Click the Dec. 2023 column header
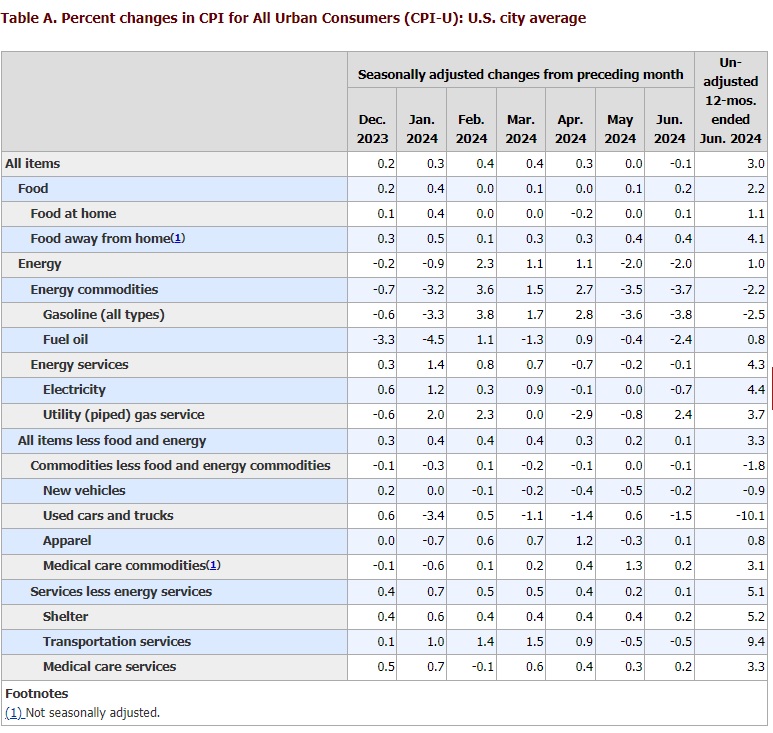 [x=372, y=129]
